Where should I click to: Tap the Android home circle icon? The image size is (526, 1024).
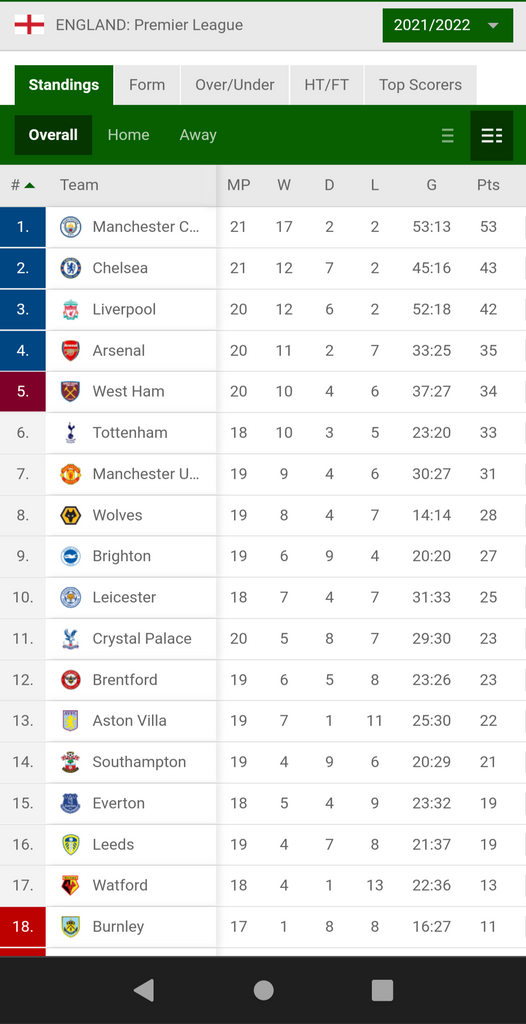pos(263,990)
